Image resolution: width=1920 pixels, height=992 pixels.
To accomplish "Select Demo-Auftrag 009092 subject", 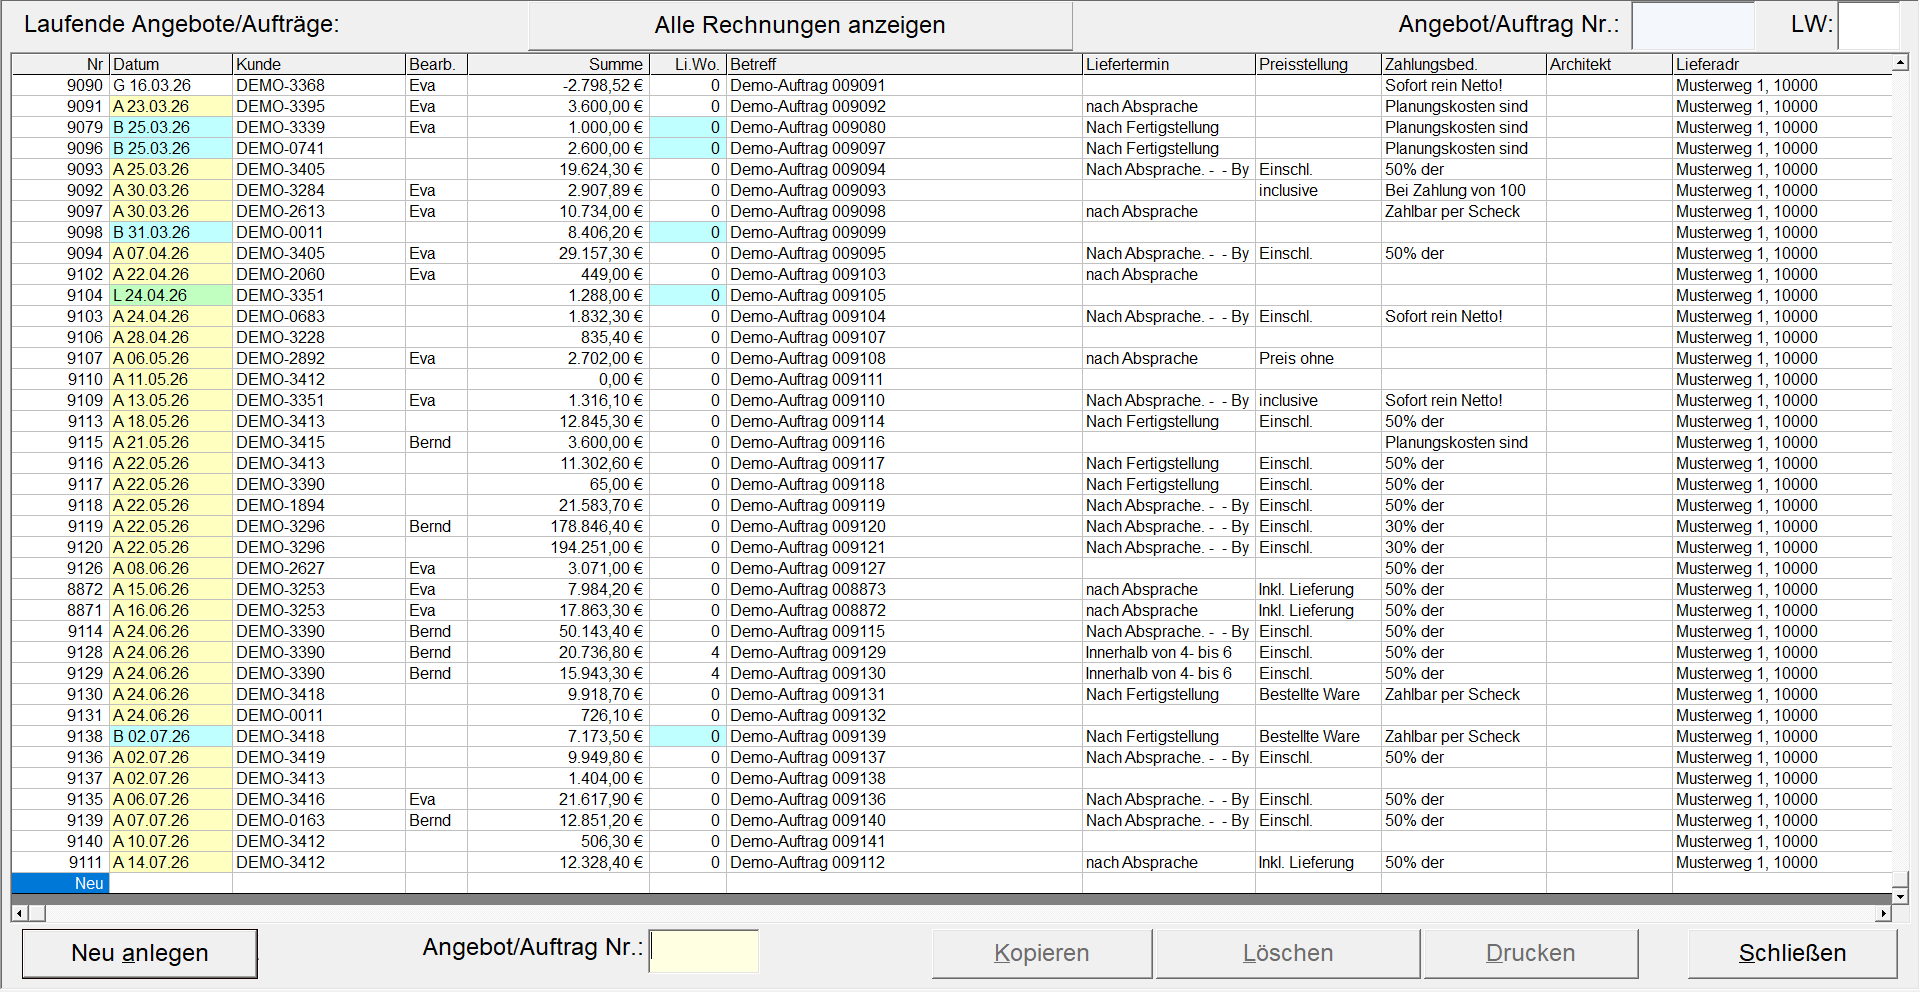I will pyautogui.click(x=904, y=107).
